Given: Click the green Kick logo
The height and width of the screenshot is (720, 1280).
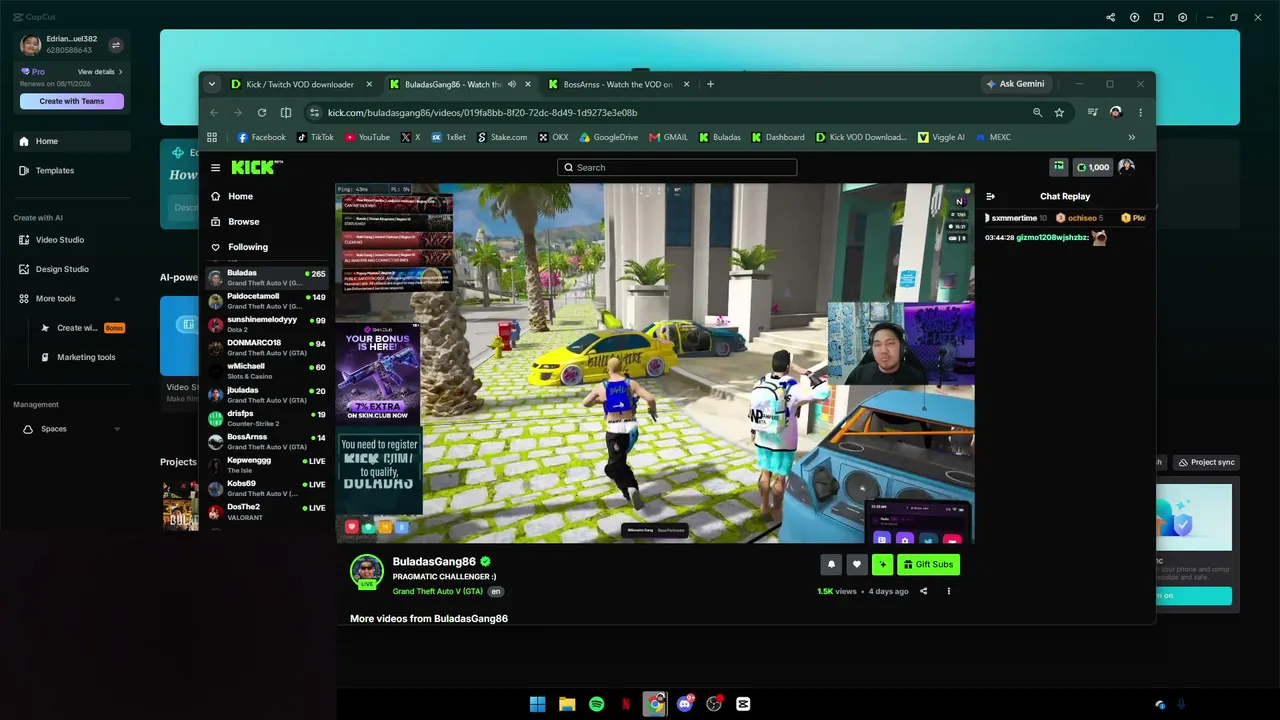Looking at the screenshot, I should 257,167.
